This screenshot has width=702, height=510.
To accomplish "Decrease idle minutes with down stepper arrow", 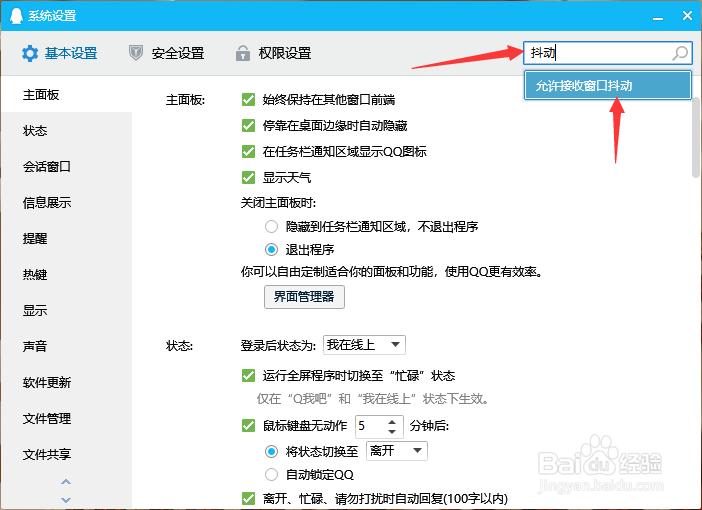I will coord(392,431).
